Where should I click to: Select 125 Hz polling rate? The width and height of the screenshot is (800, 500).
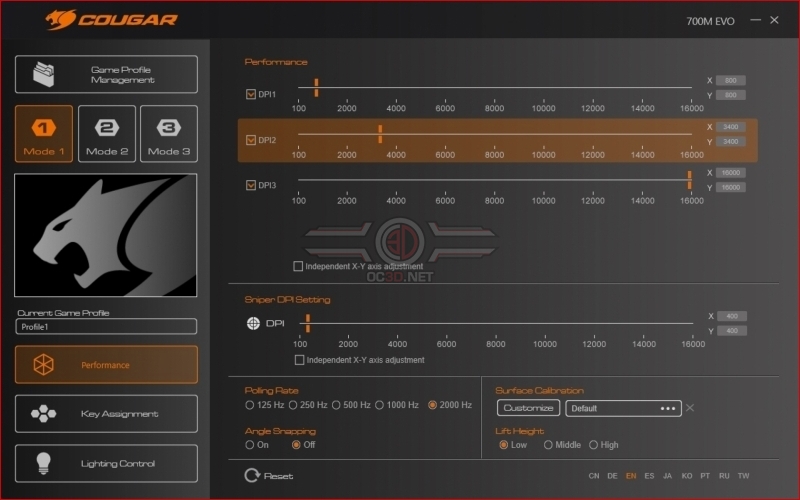(x=249, y=405)
